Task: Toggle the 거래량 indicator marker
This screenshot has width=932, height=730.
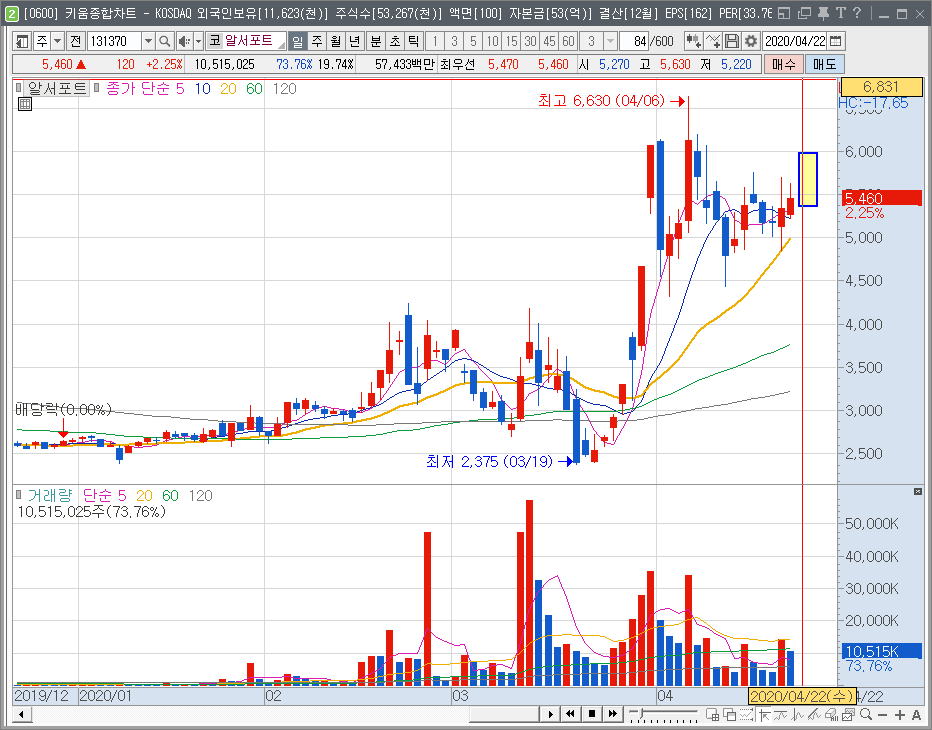Action: pyautogui.click(x=18, y=495)
